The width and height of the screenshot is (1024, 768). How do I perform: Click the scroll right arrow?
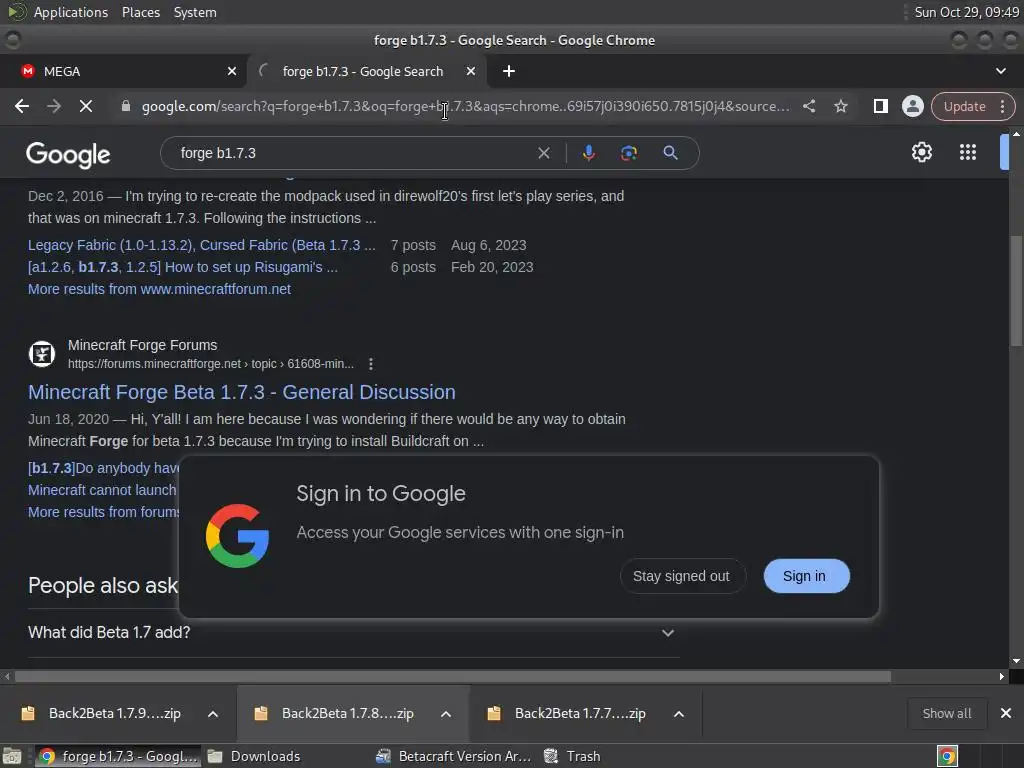pyautogui.click(x=1002, y=677)
